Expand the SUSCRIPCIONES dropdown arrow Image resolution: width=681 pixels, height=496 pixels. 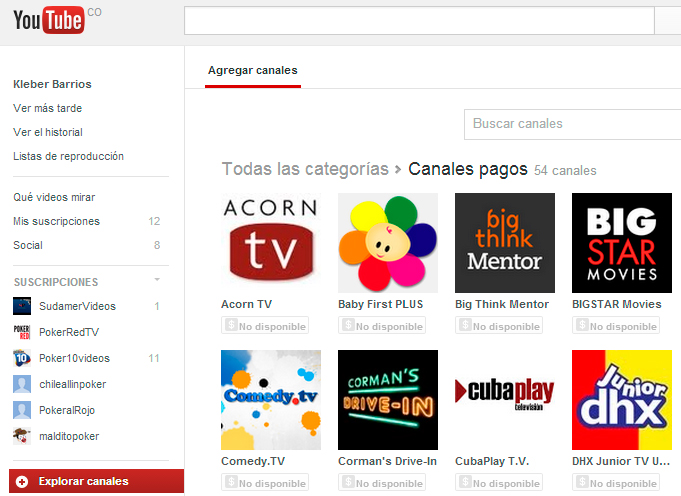point(157,280)
